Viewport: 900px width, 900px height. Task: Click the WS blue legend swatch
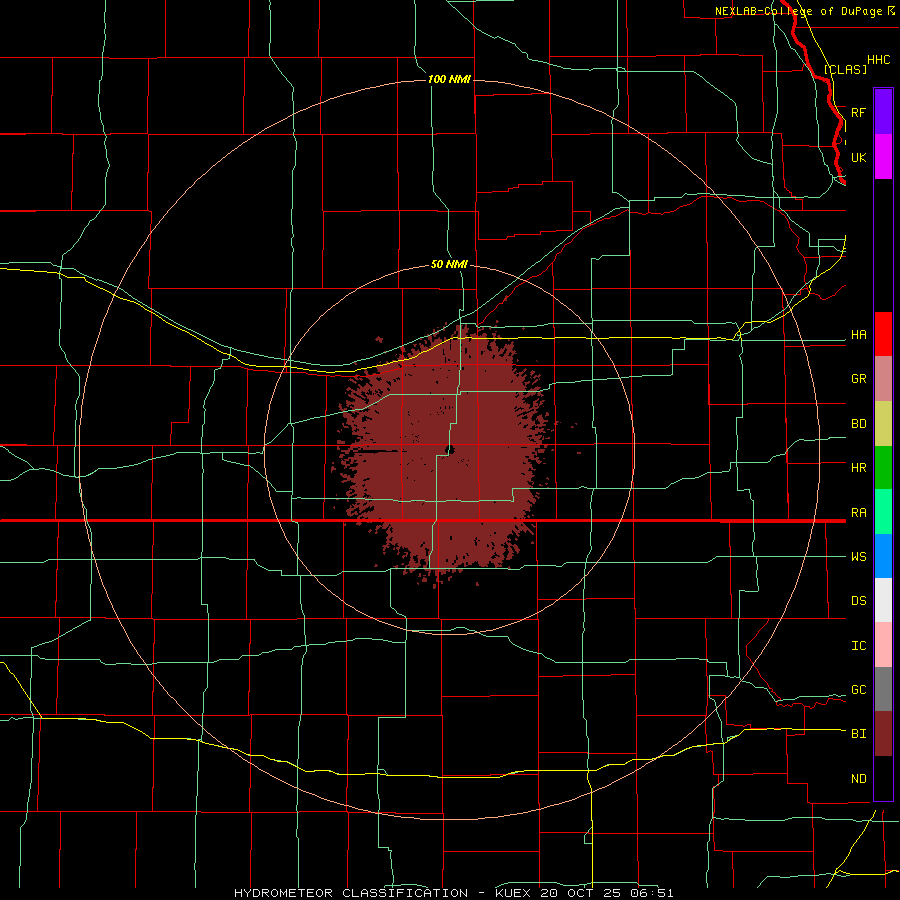click(x=883, y=556)
